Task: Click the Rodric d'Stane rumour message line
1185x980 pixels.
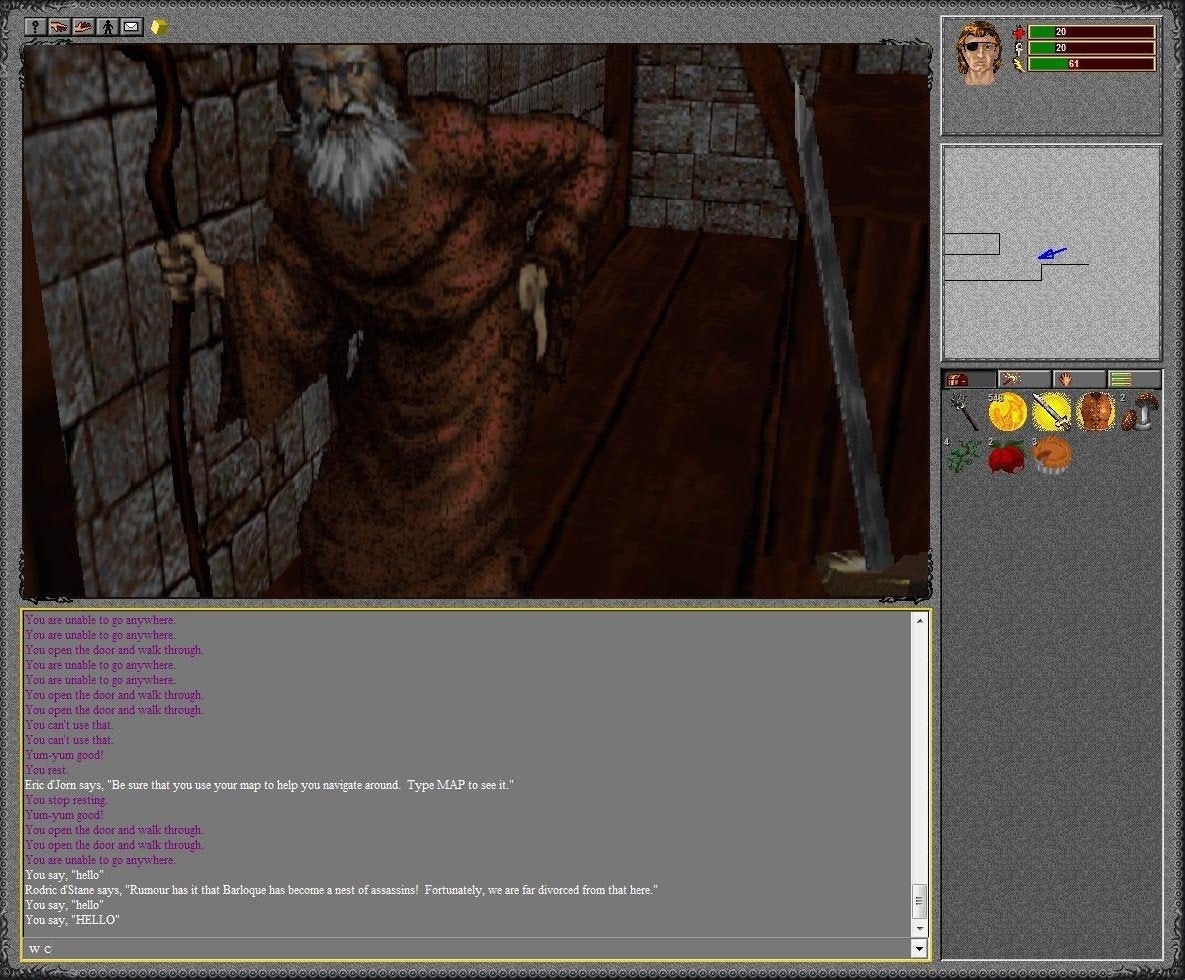Action: [x=341, y=890]
